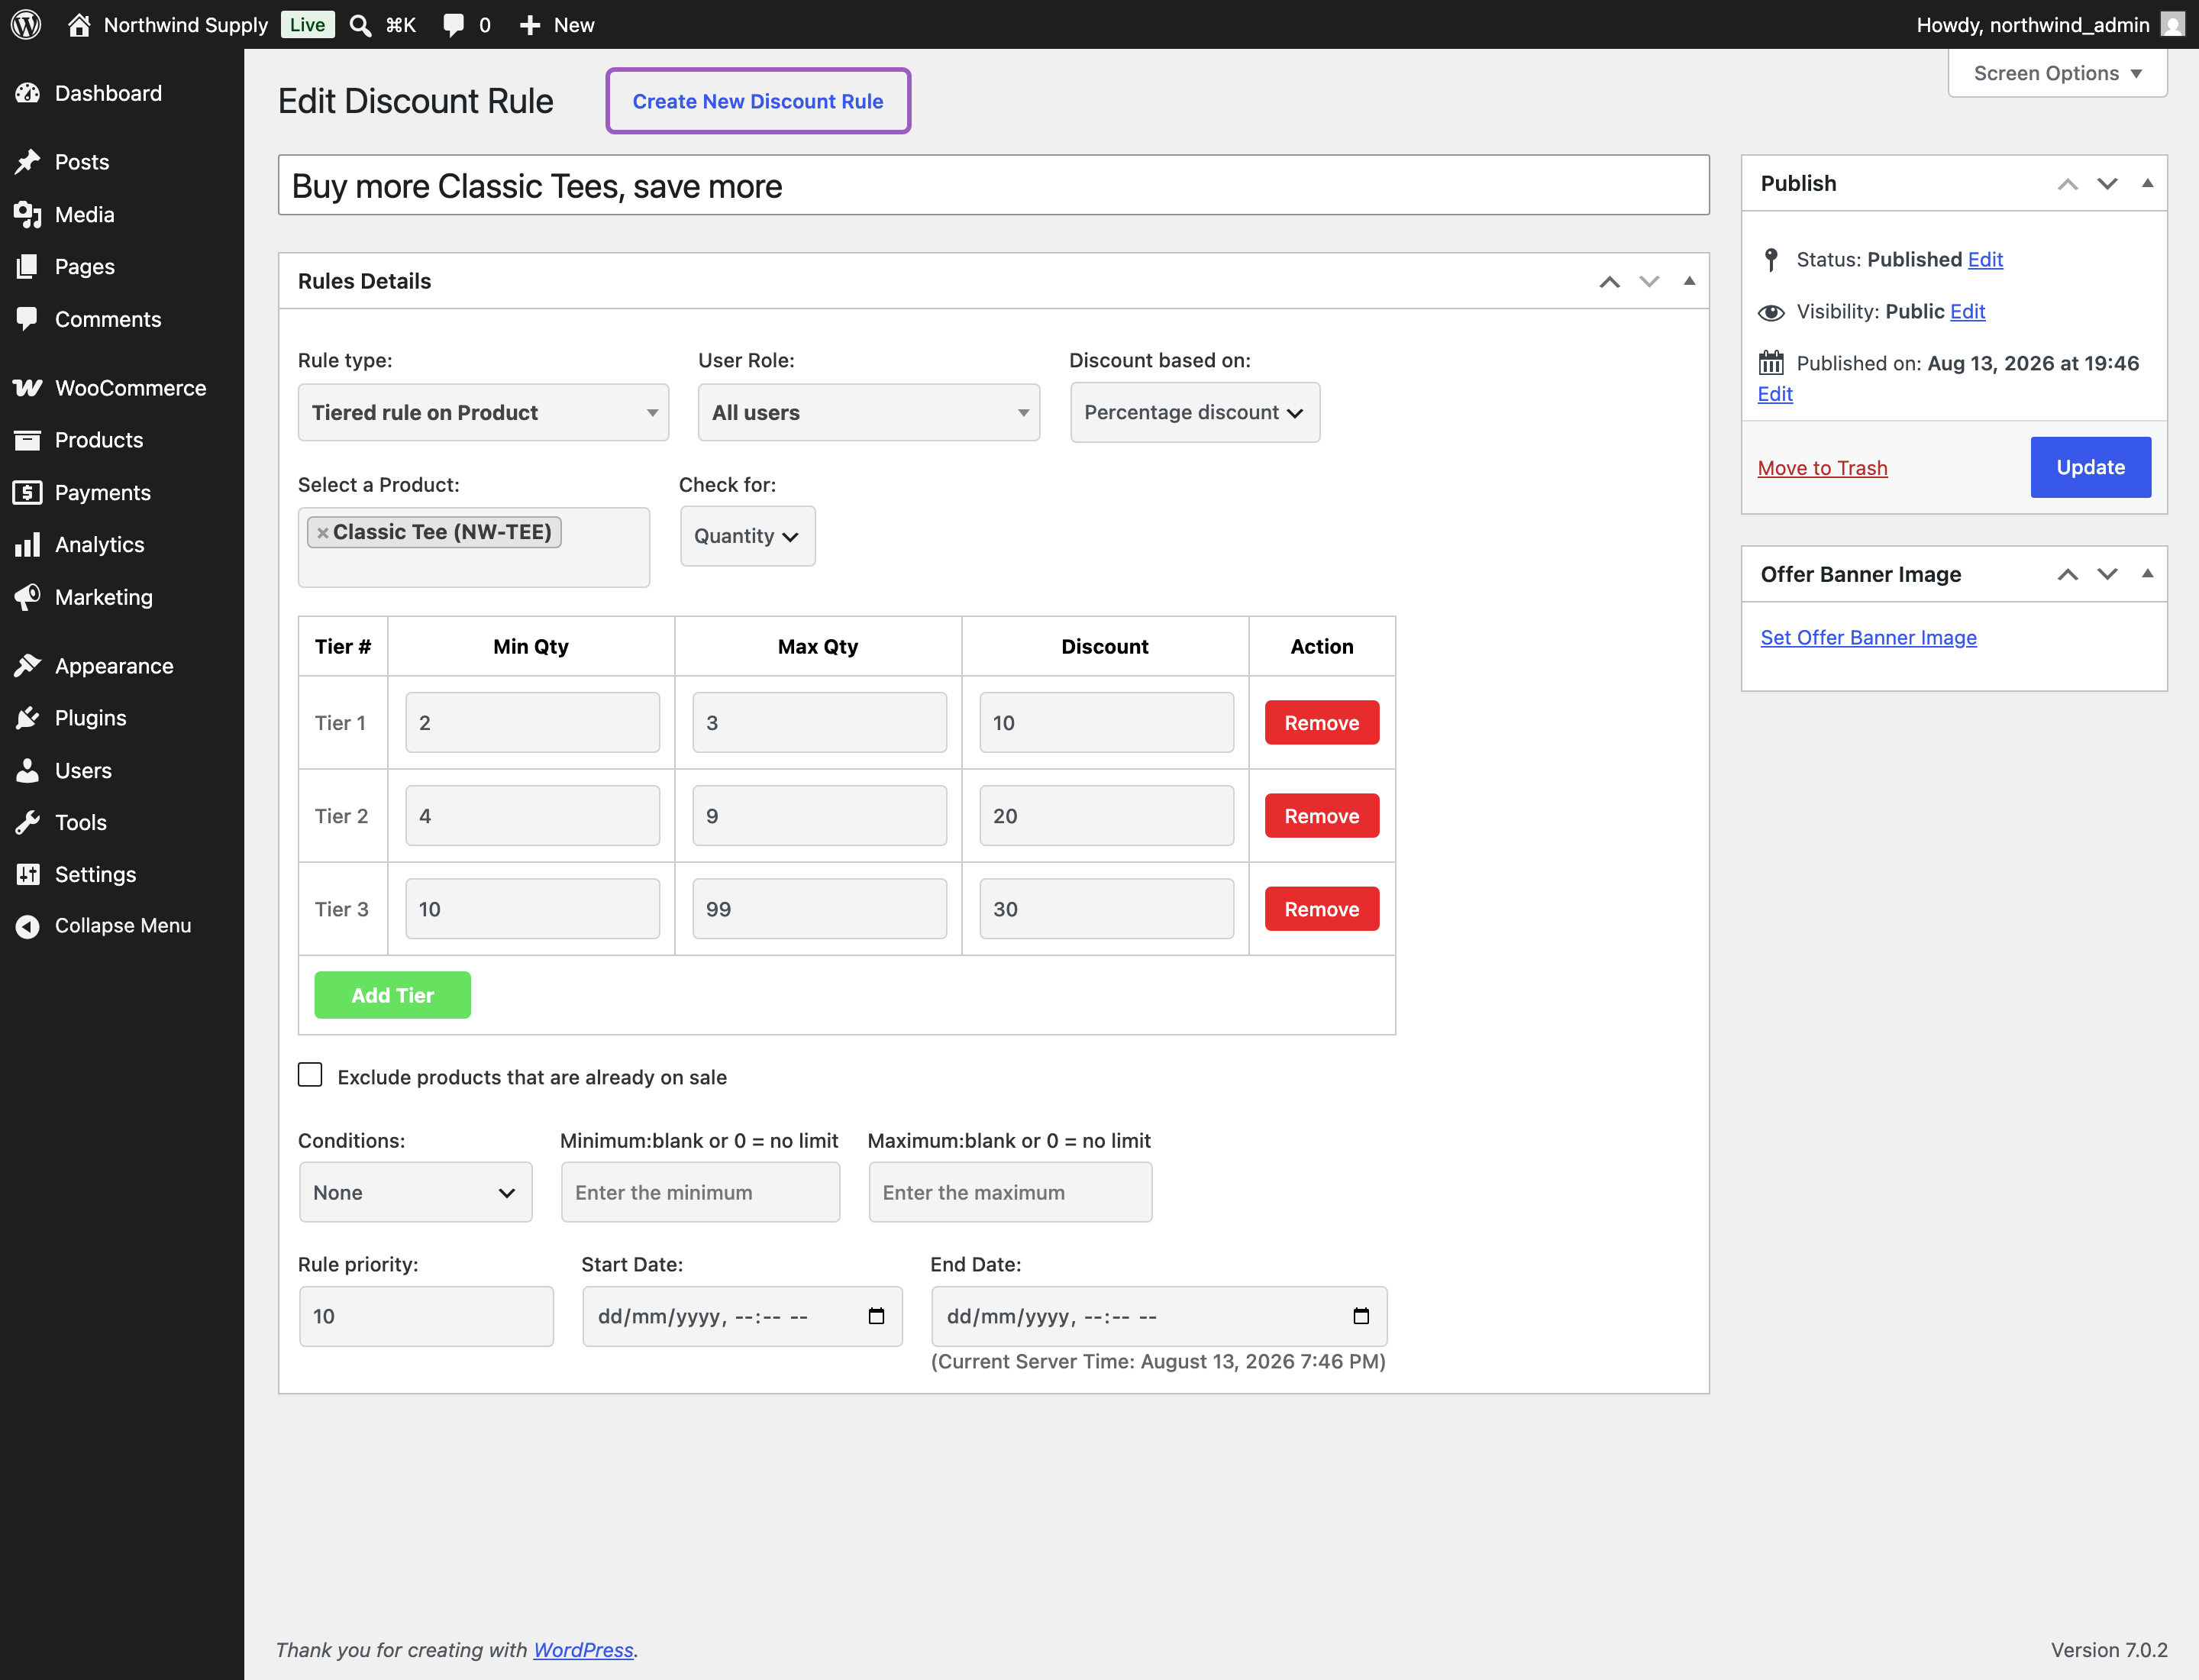Click the Dashboard gauge icon
The image size is (2199, 1680).
28,93
